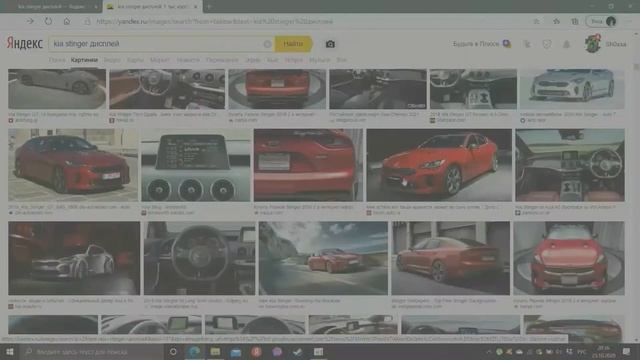This screenshot has height=360, width=640.
Task: Show hidden system tray icons
Action: pyautogui.click(x=489, y=352)
